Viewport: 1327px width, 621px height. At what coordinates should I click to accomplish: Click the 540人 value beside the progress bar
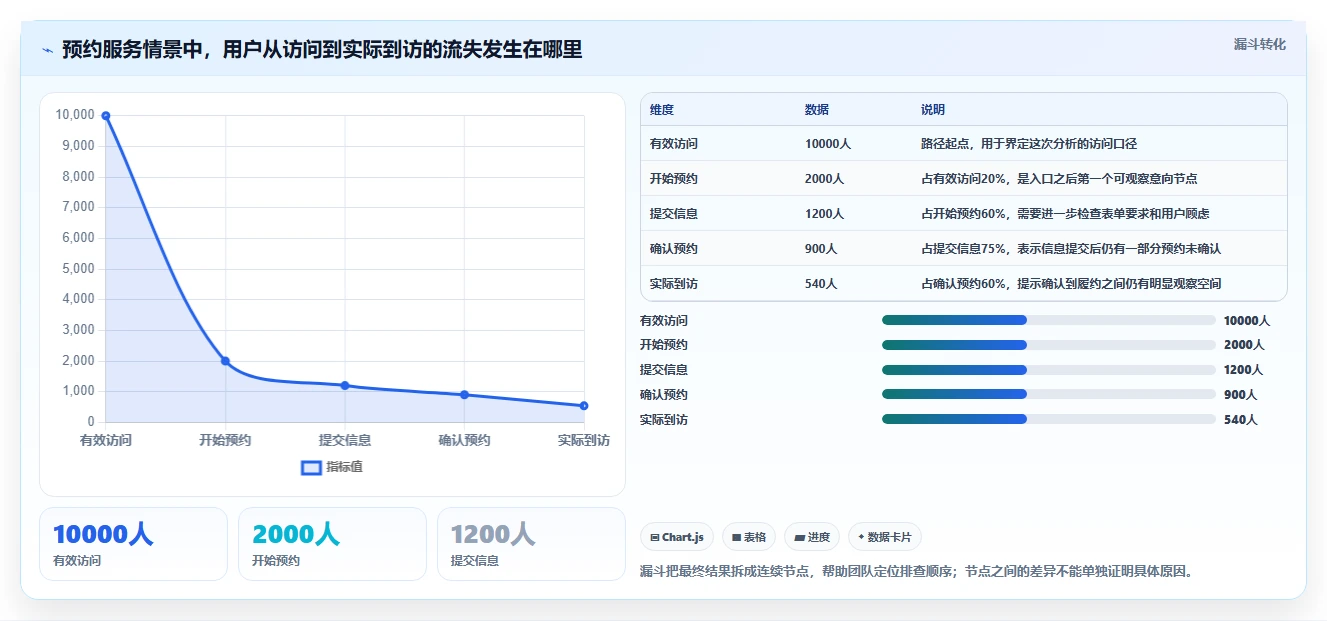(x=1241, y=420)
